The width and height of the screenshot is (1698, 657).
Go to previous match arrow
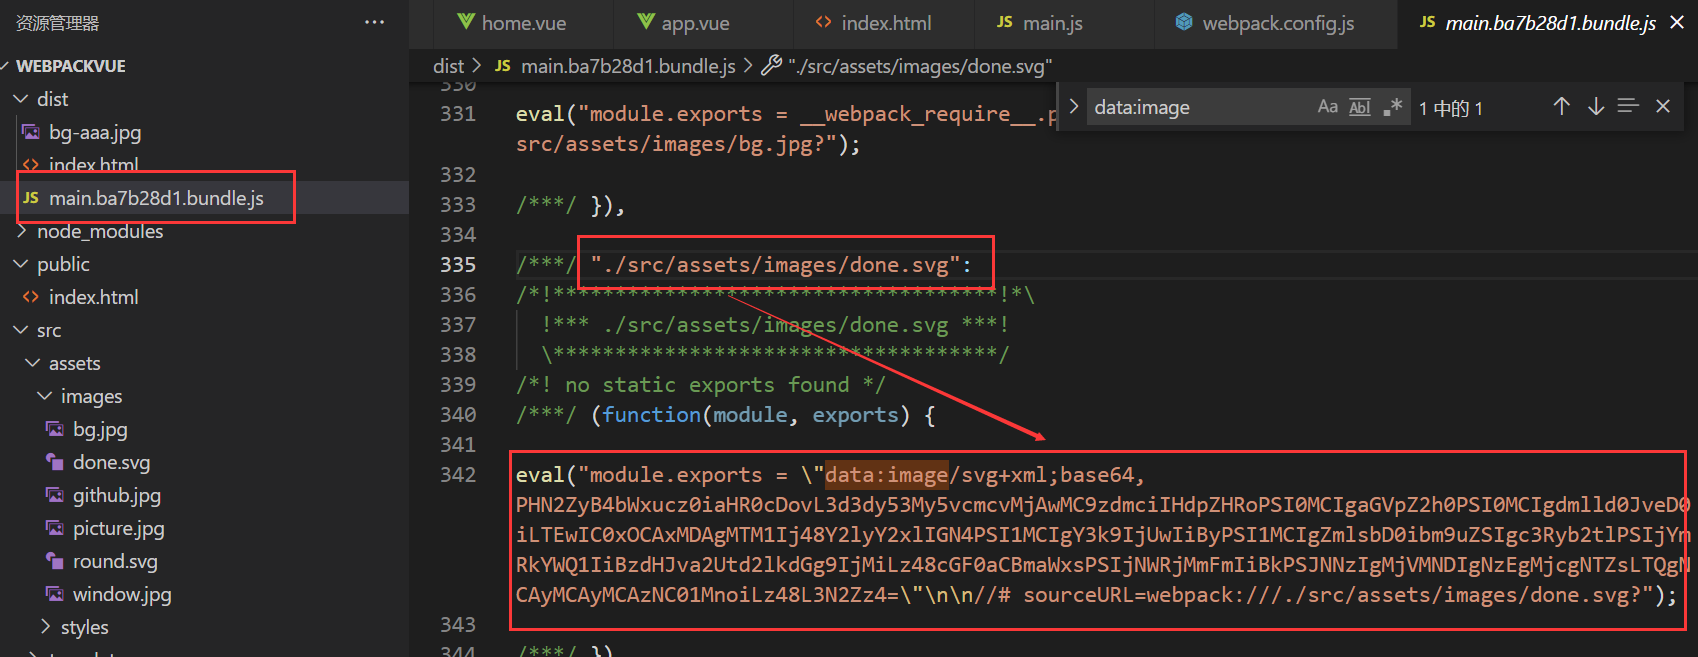click(x=1561, y=106)
